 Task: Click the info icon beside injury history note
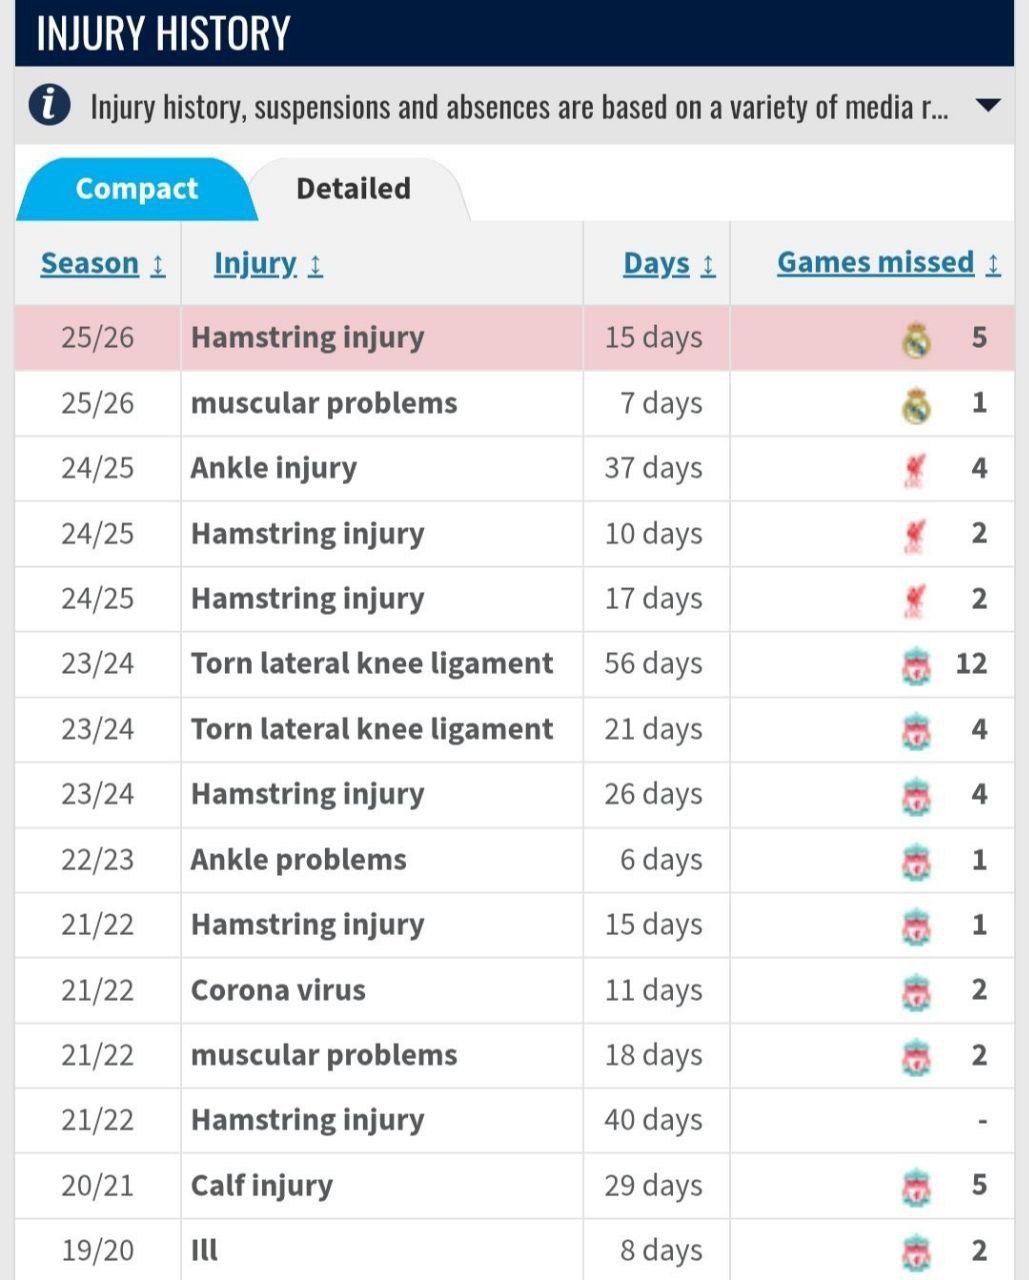(x=49, y=105)
